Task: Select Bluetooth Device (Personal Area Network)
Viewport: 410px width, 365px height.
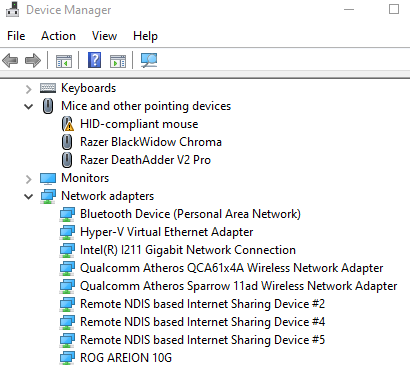Action: tap(190, 214)
